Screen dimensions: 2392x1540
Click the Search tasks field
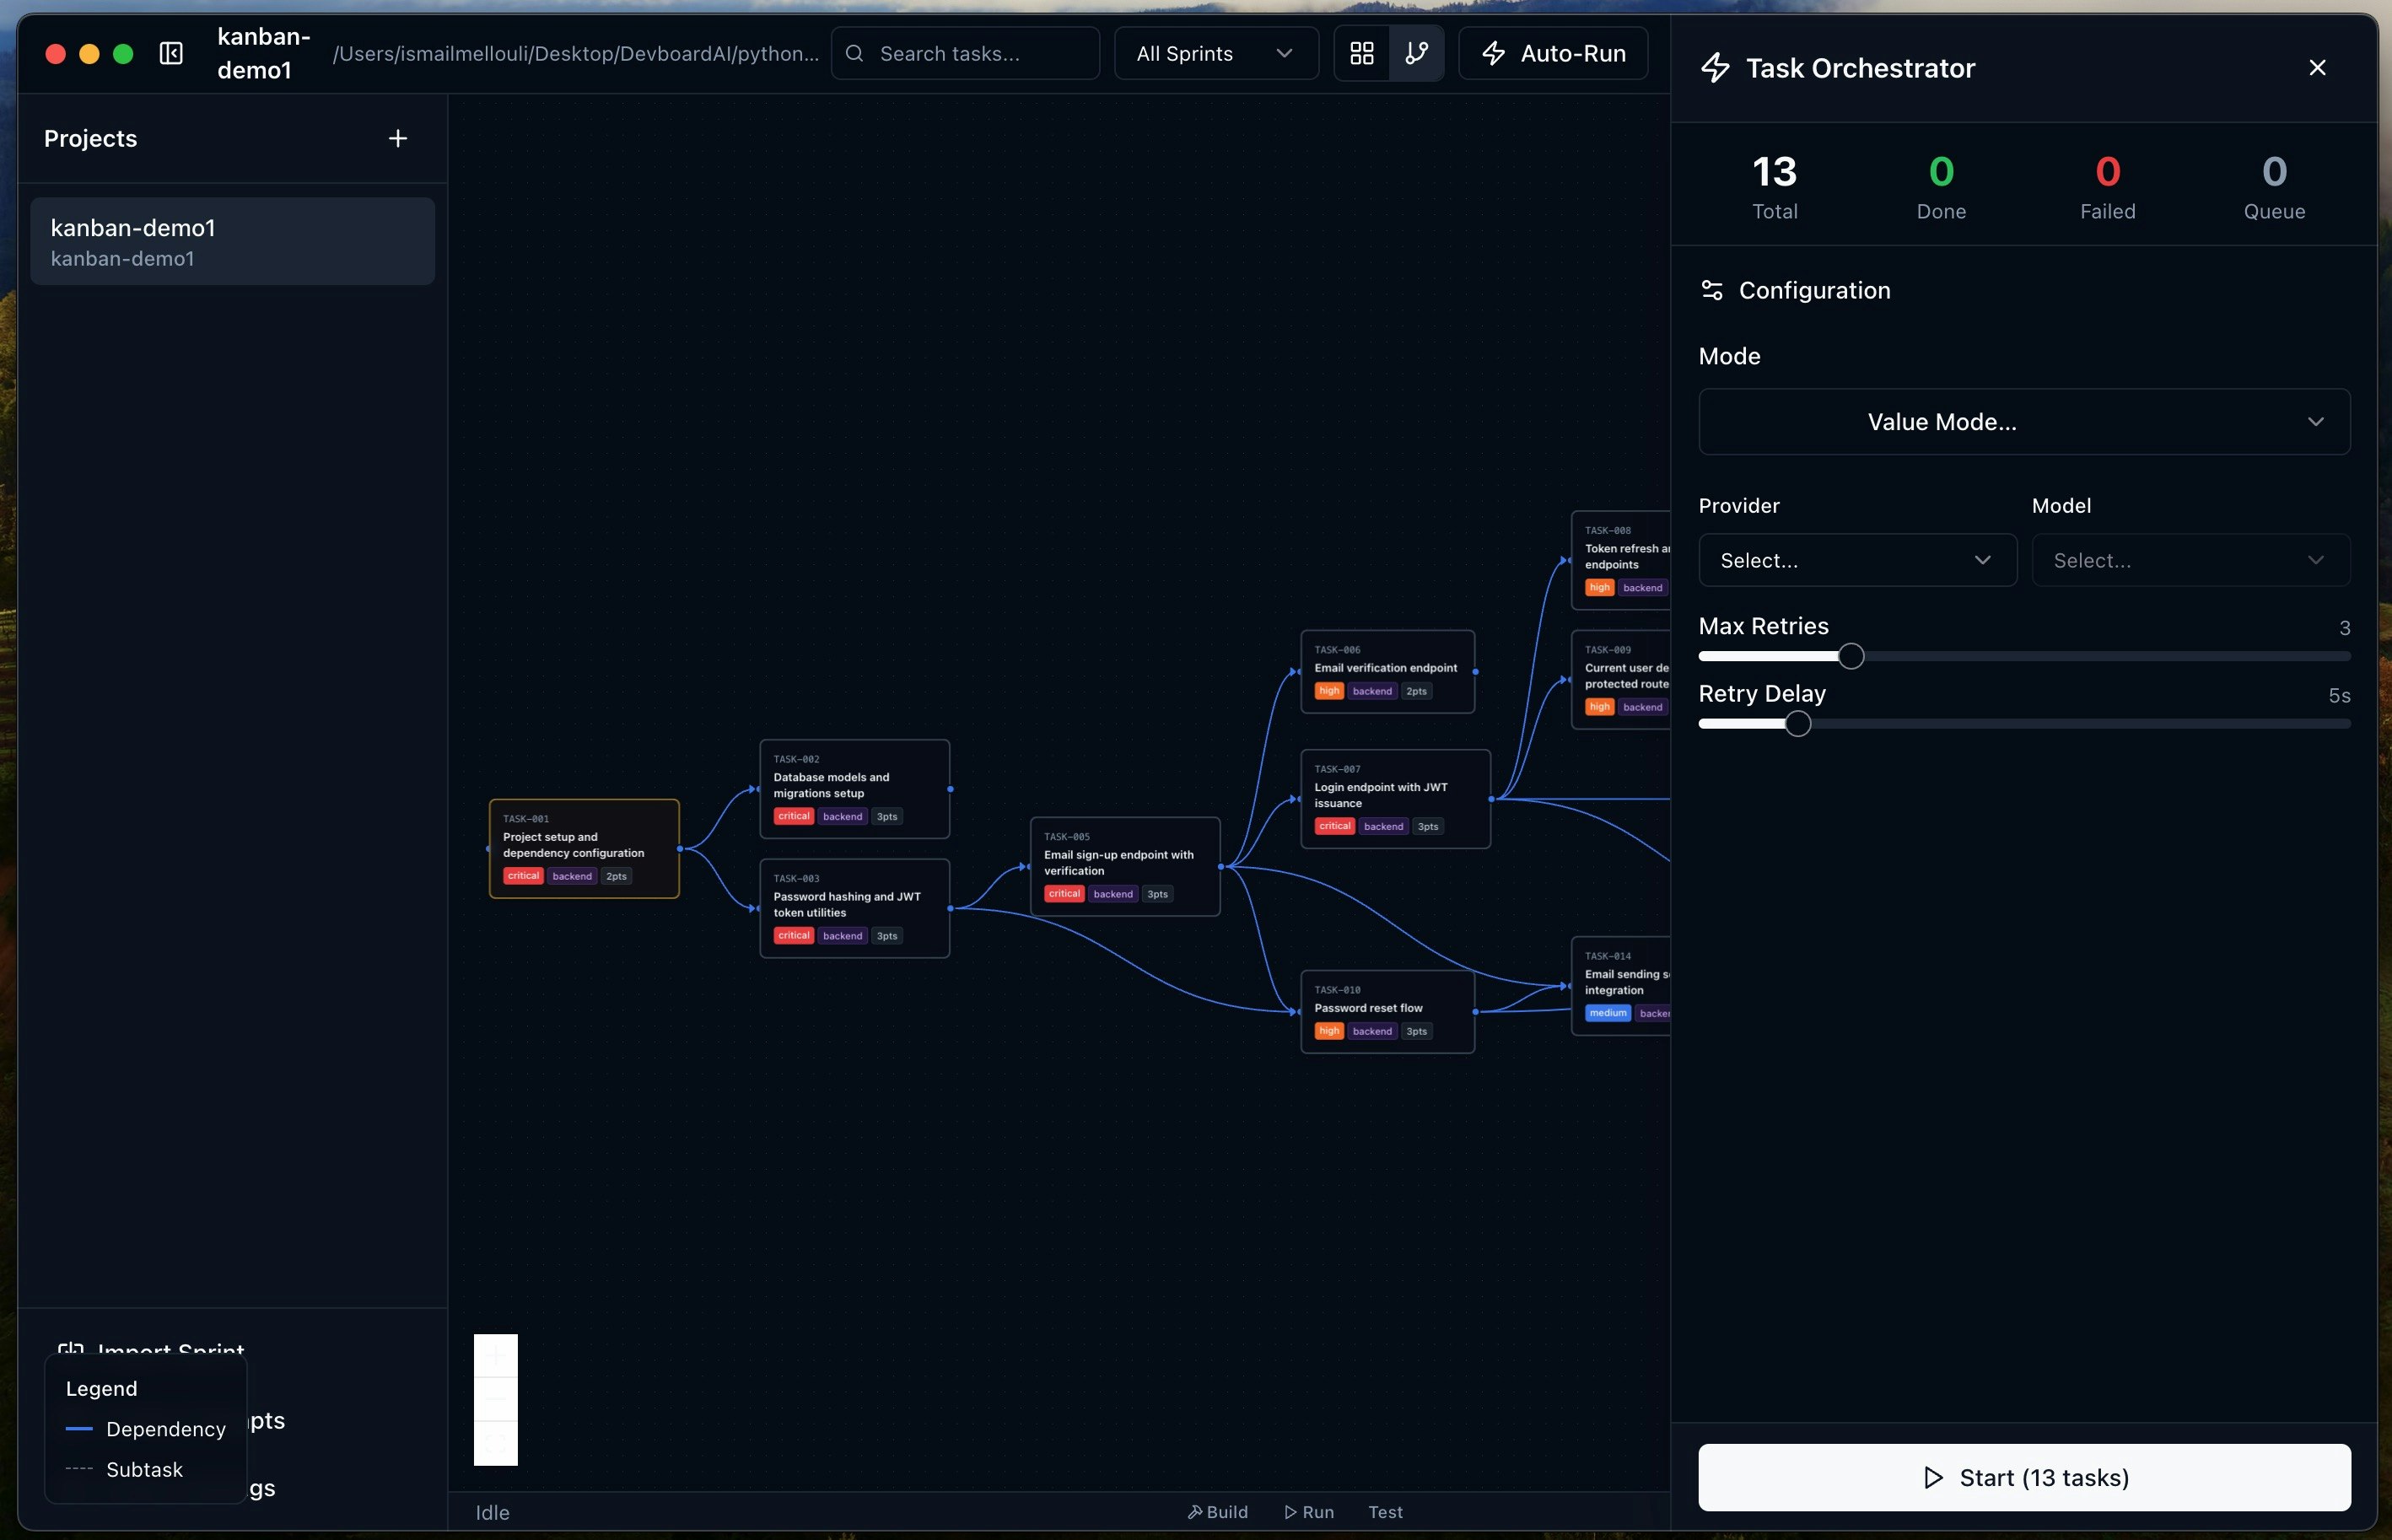[x=963, y=53]
